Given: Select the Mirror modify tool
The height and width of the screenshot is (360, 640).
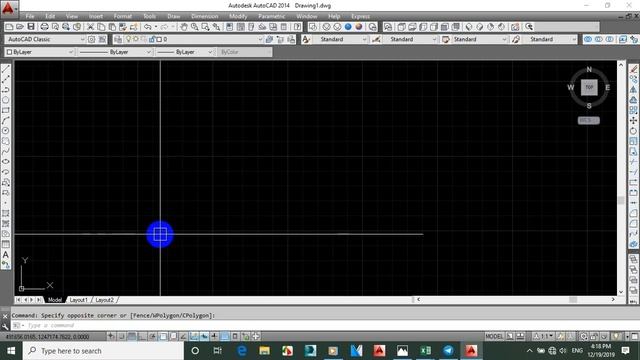Looking at the screenshot, I should (633, 89).
